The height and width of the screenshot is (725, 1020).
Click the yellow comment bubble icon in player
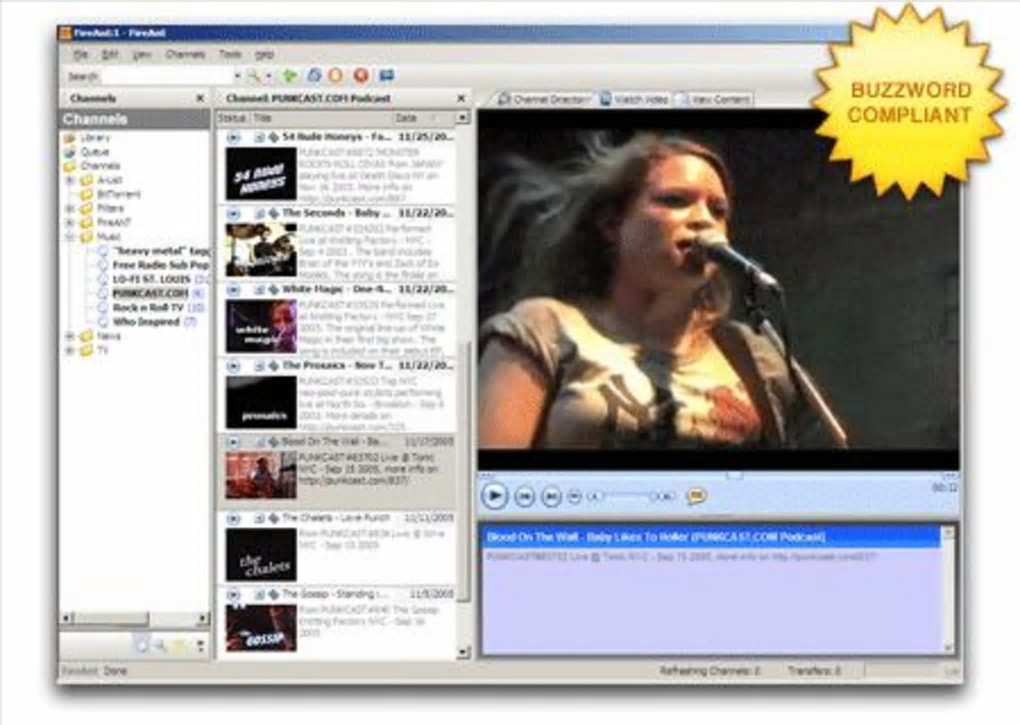[x=696, y=497]
